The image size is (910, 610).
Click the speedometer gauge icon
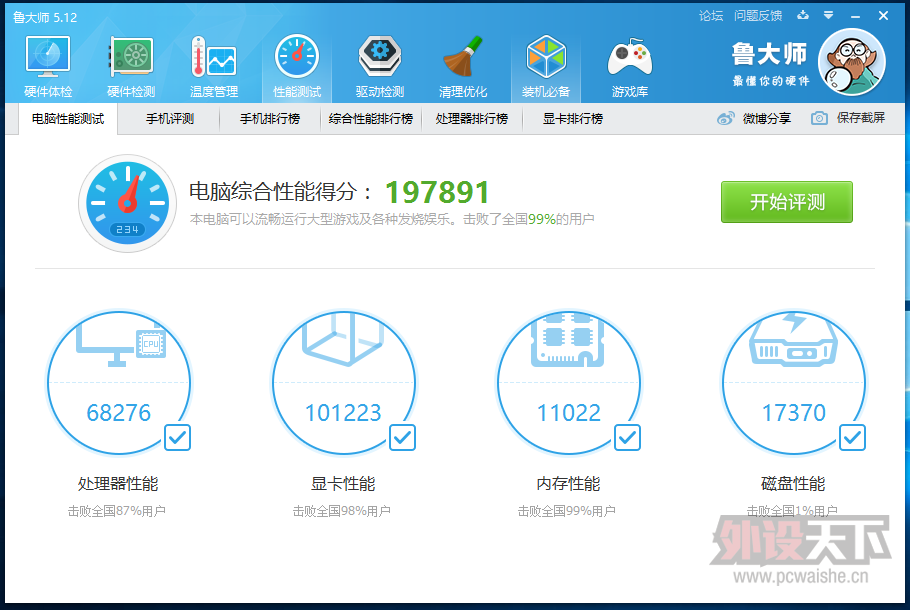(x=128, y=203)
